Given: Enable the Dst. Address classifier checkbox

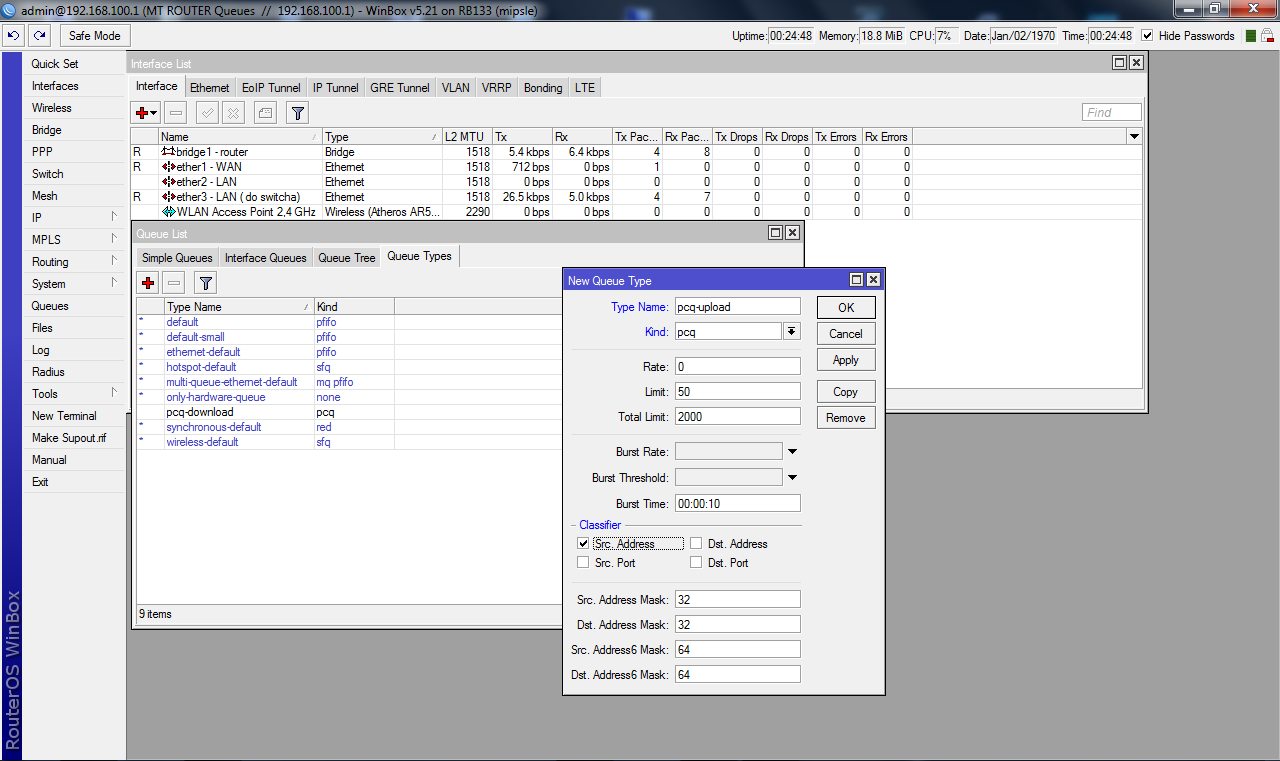Looking at the screenshot, I should (696, 543).
